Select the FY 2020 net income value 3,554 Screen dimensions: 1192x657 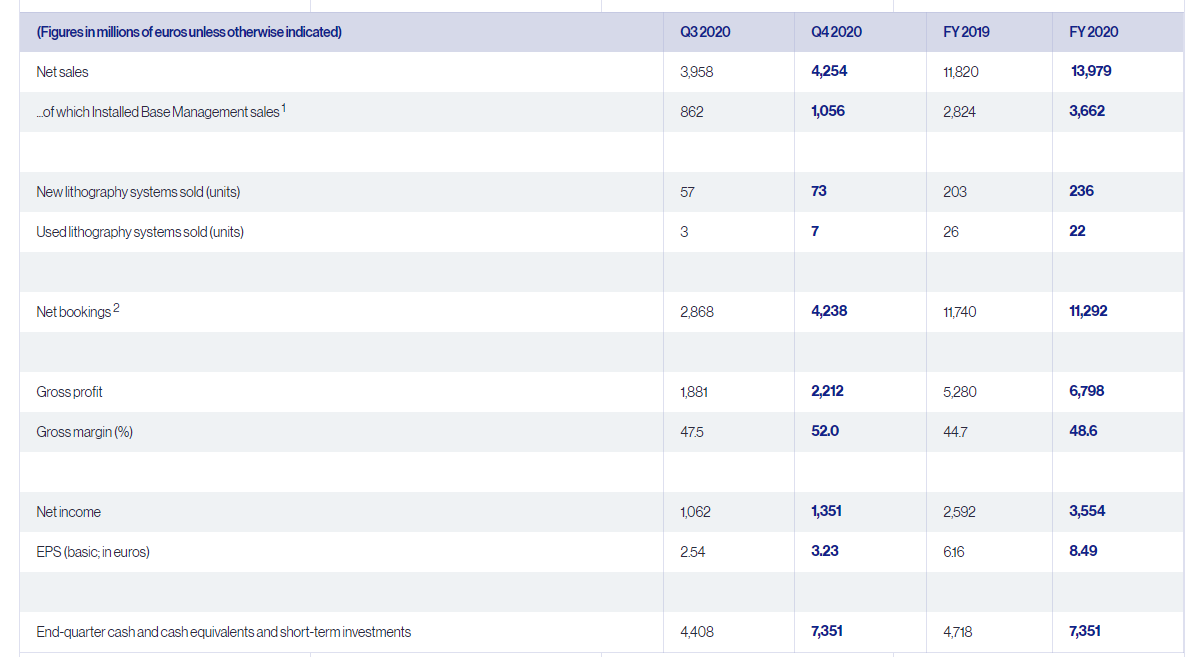1087,511
